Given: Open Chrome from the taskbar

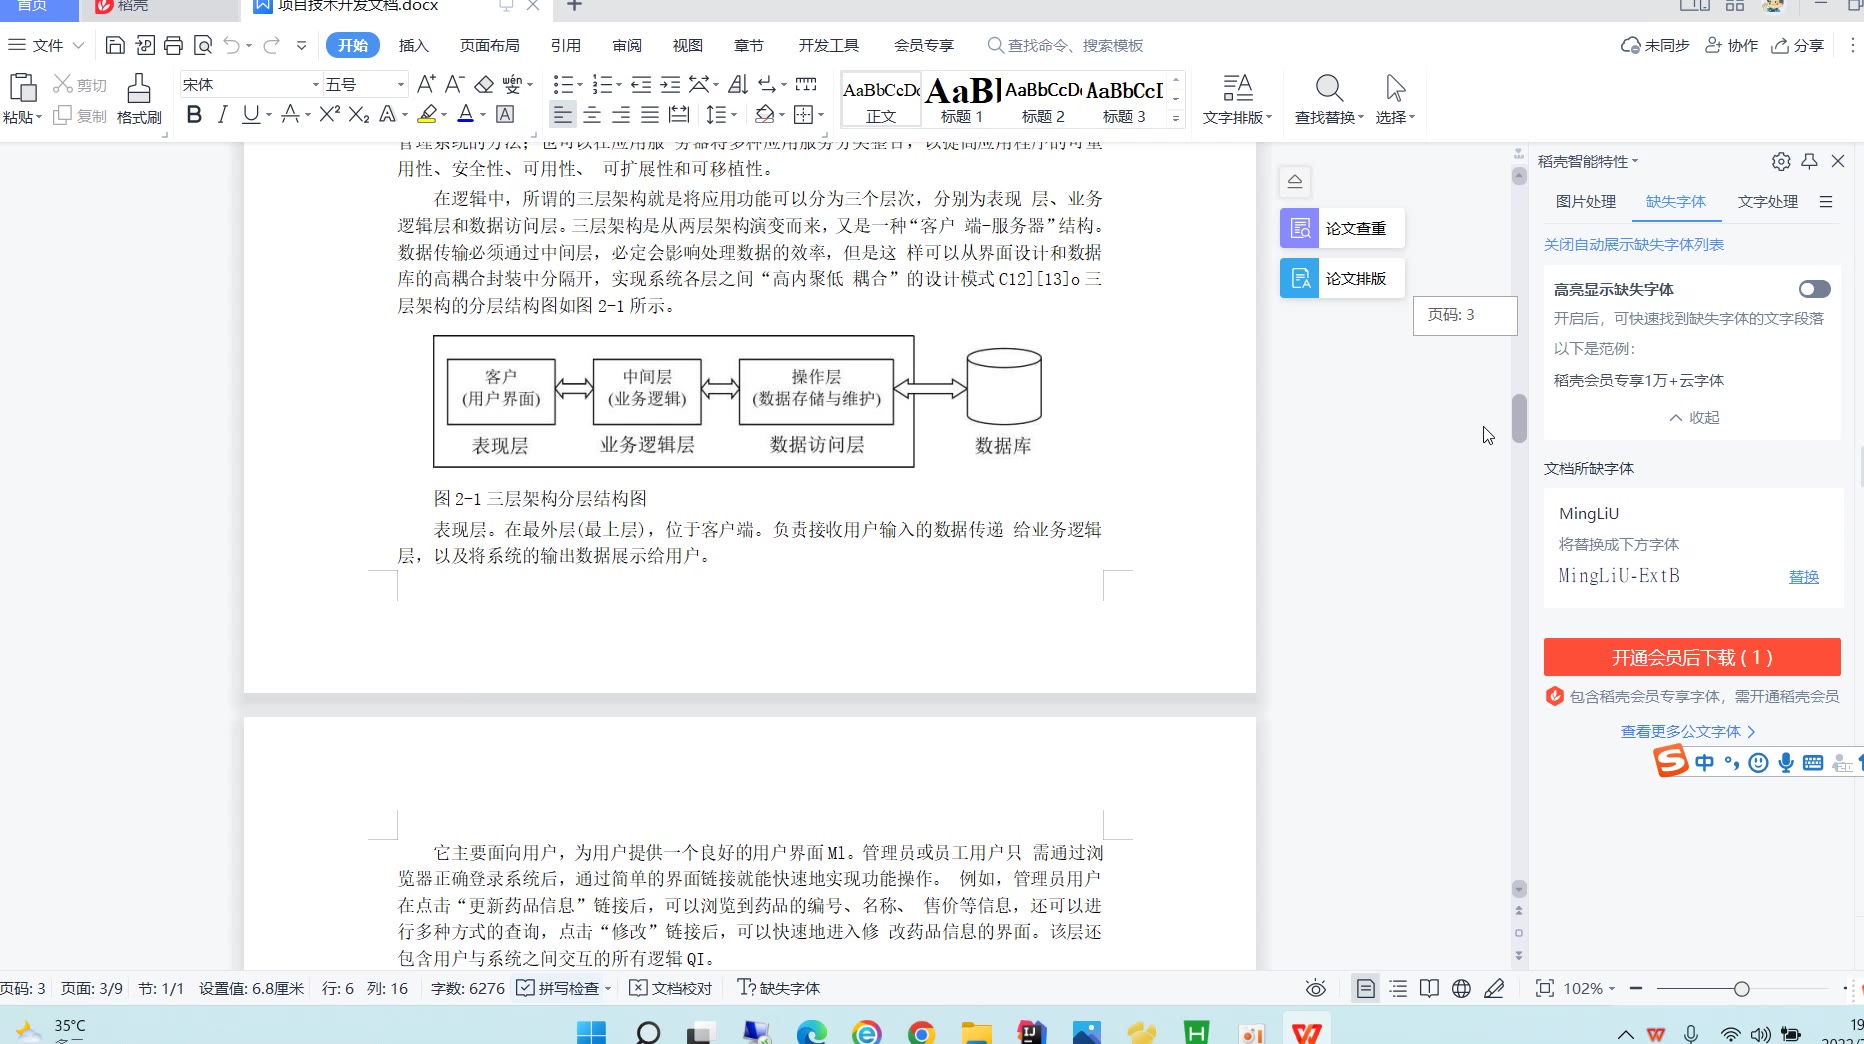Looking at the screenshot, I should pos(921,1032).
